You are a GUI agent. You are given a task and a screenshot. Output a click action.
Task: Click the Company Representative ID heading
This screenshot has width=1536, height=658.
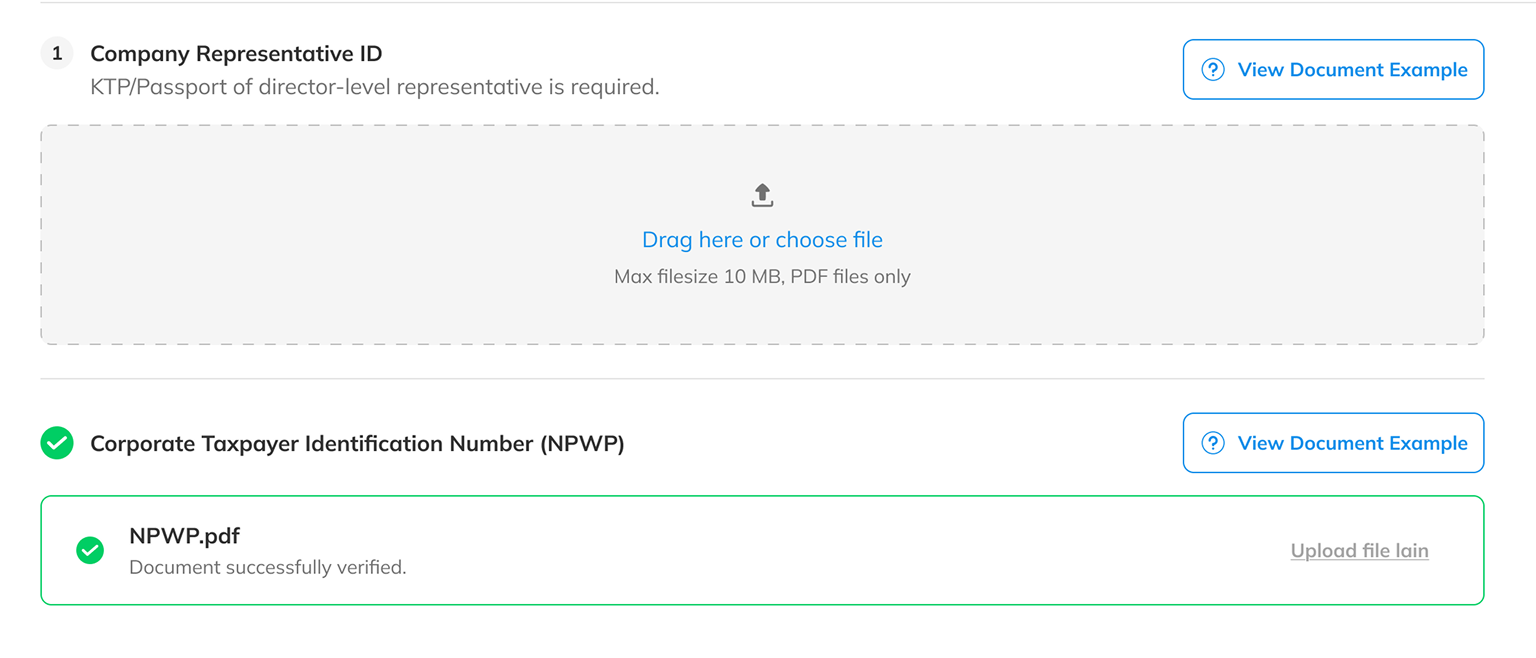(236, 54)
